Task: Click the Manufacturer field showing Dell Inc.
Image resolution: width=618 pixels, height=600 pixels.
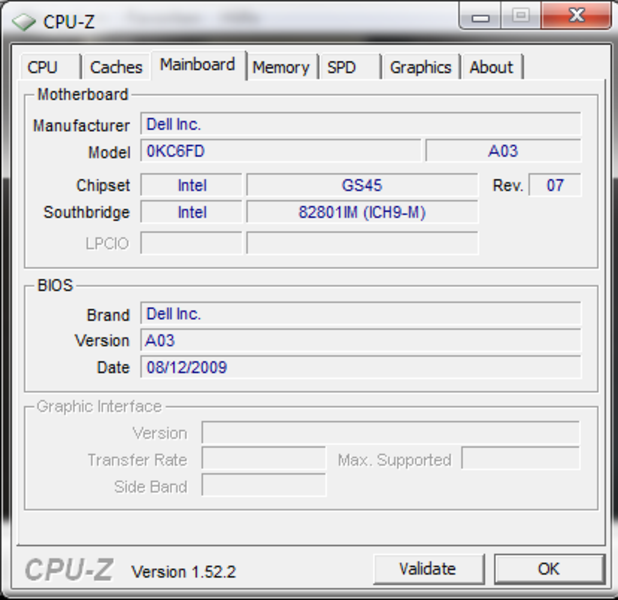Action: point(360,124)
